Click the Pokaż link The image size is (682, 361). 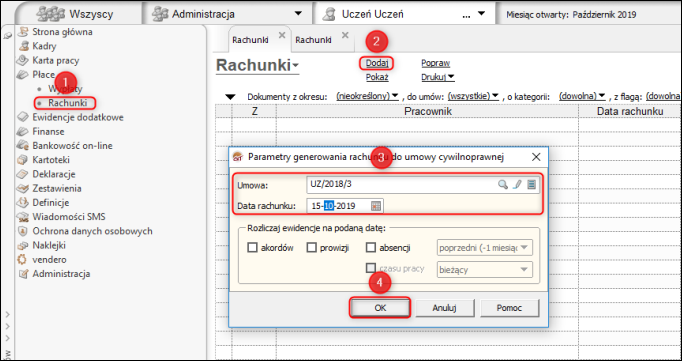point(377,77)
